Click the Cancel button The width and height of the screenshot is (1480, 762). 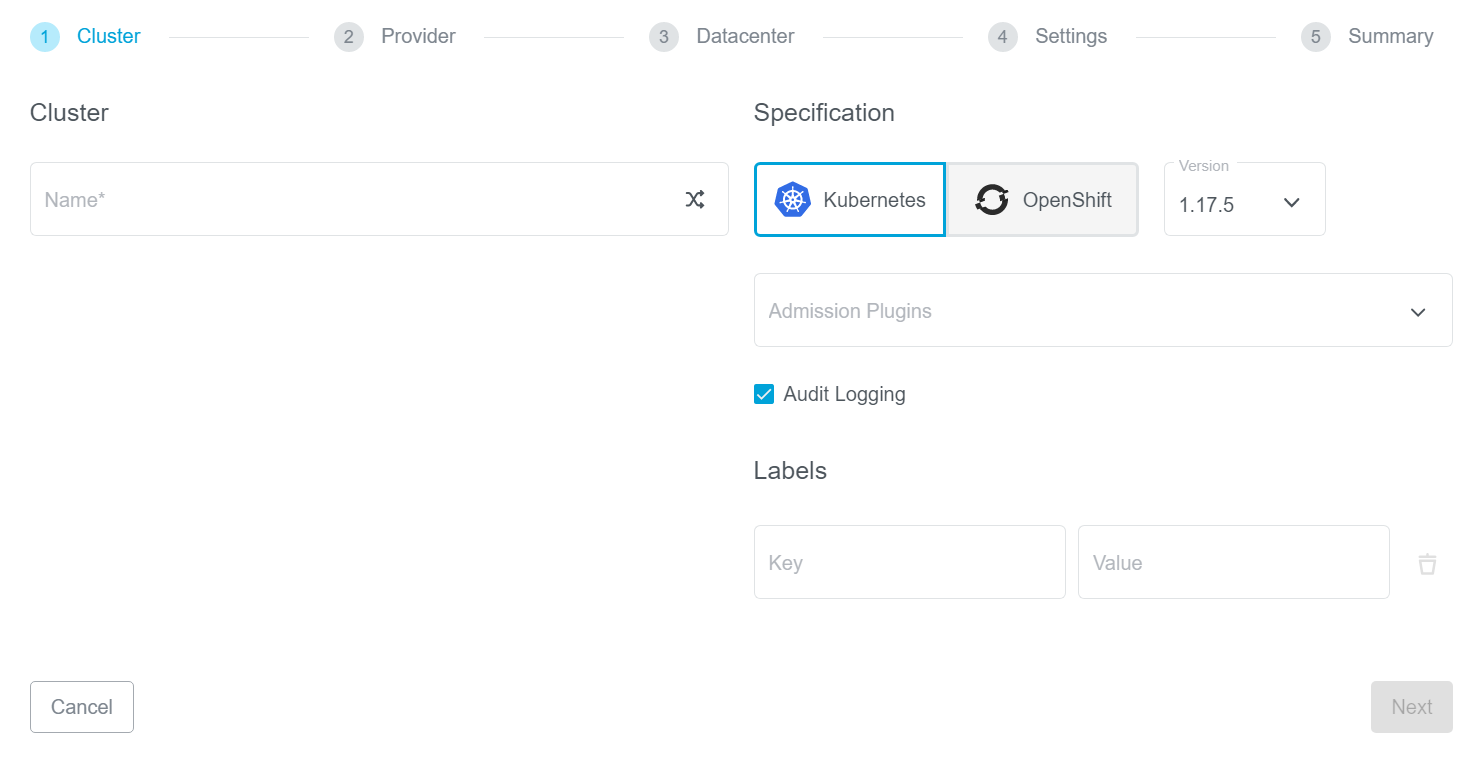pyautogui.click(x=81, y=707)
